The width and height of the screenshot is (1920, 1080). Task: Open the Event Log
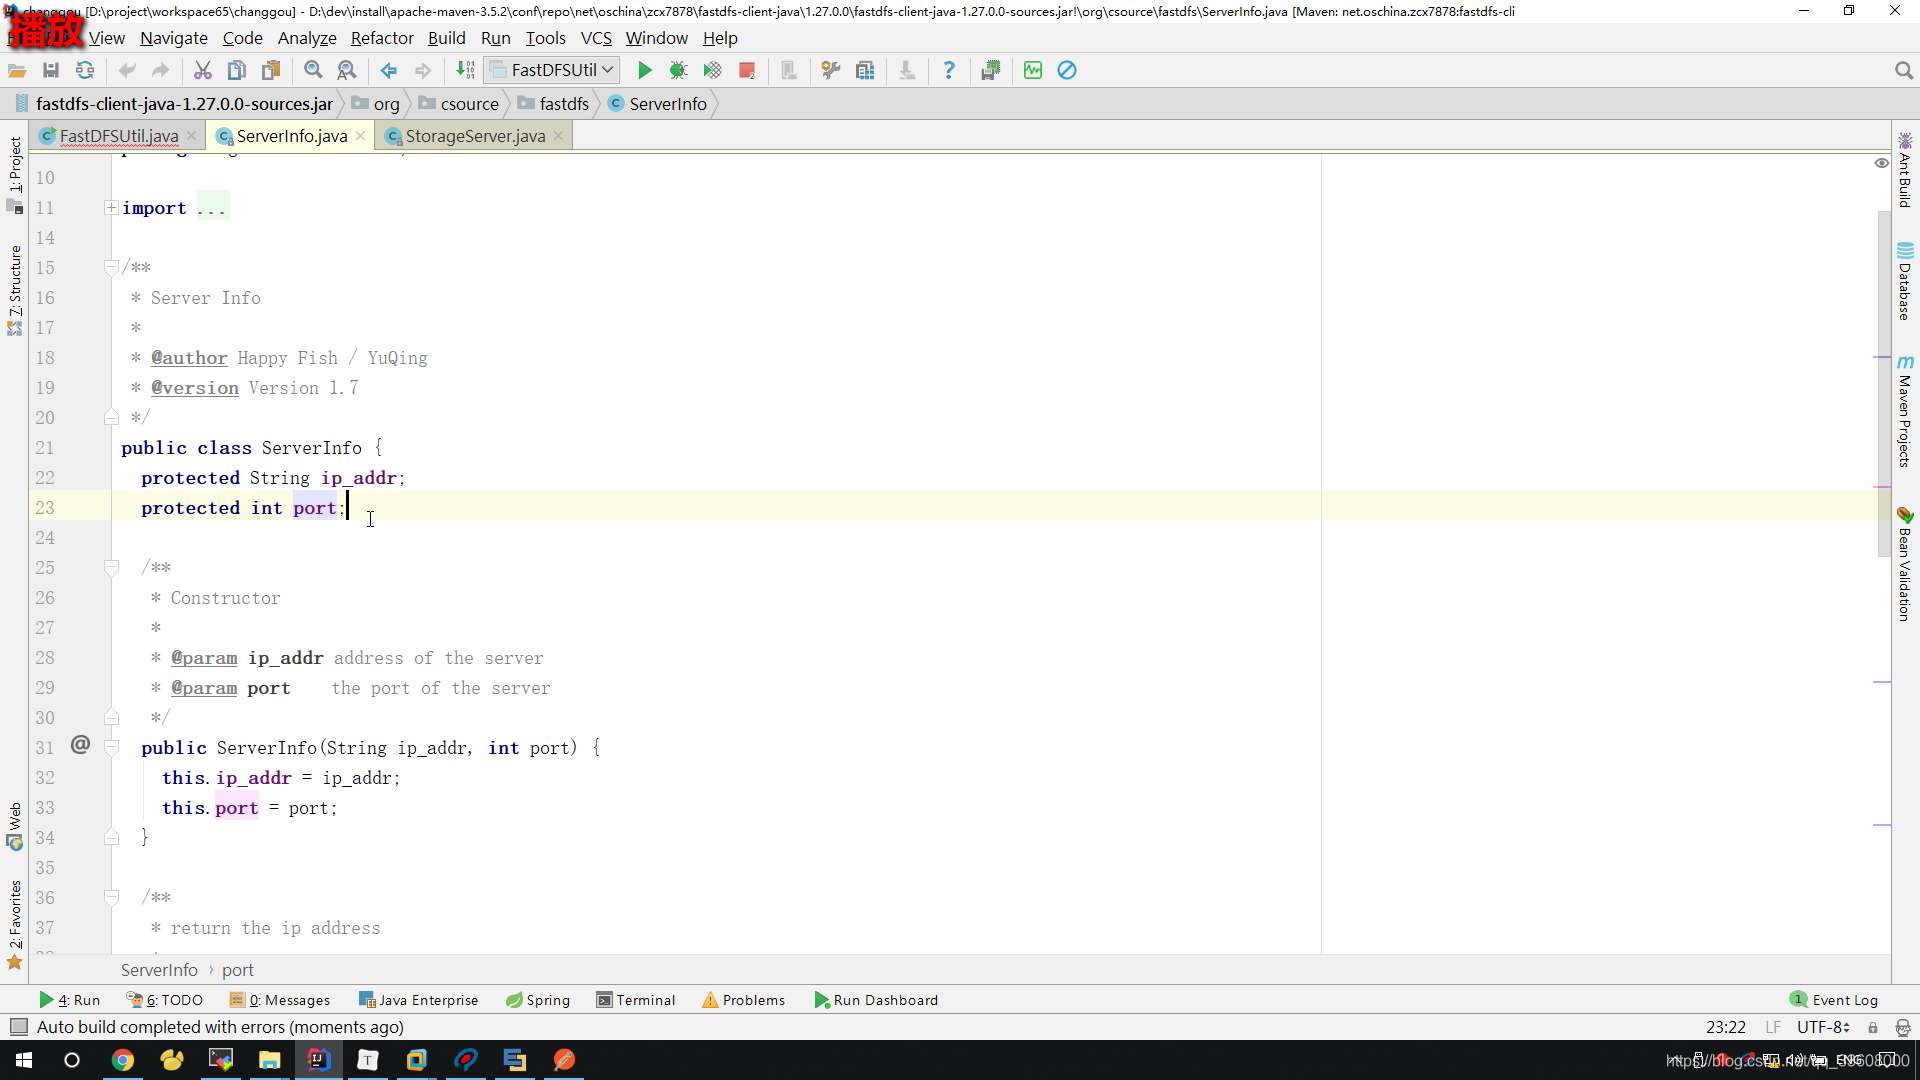tap(1834, 1000)
